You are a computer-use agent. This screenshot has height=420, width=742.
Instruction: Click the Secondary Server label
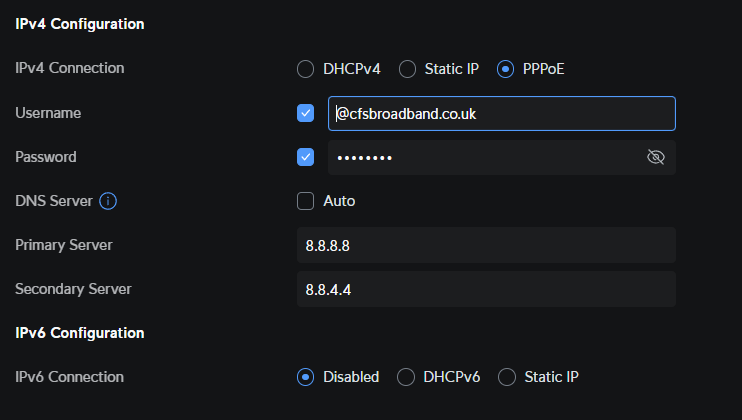tap(73, 289)
